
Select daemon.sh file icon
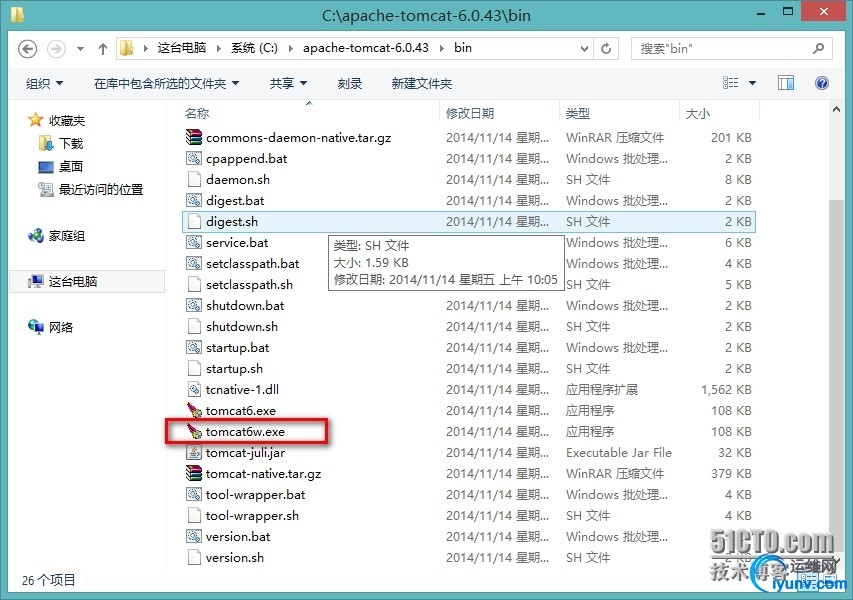pos(194,180)
